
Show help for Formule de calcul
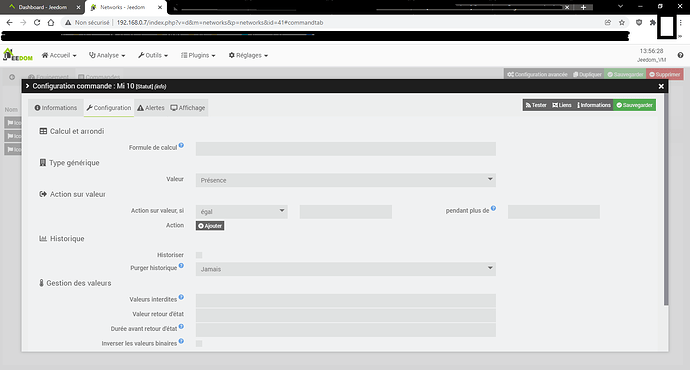[181, 145]
